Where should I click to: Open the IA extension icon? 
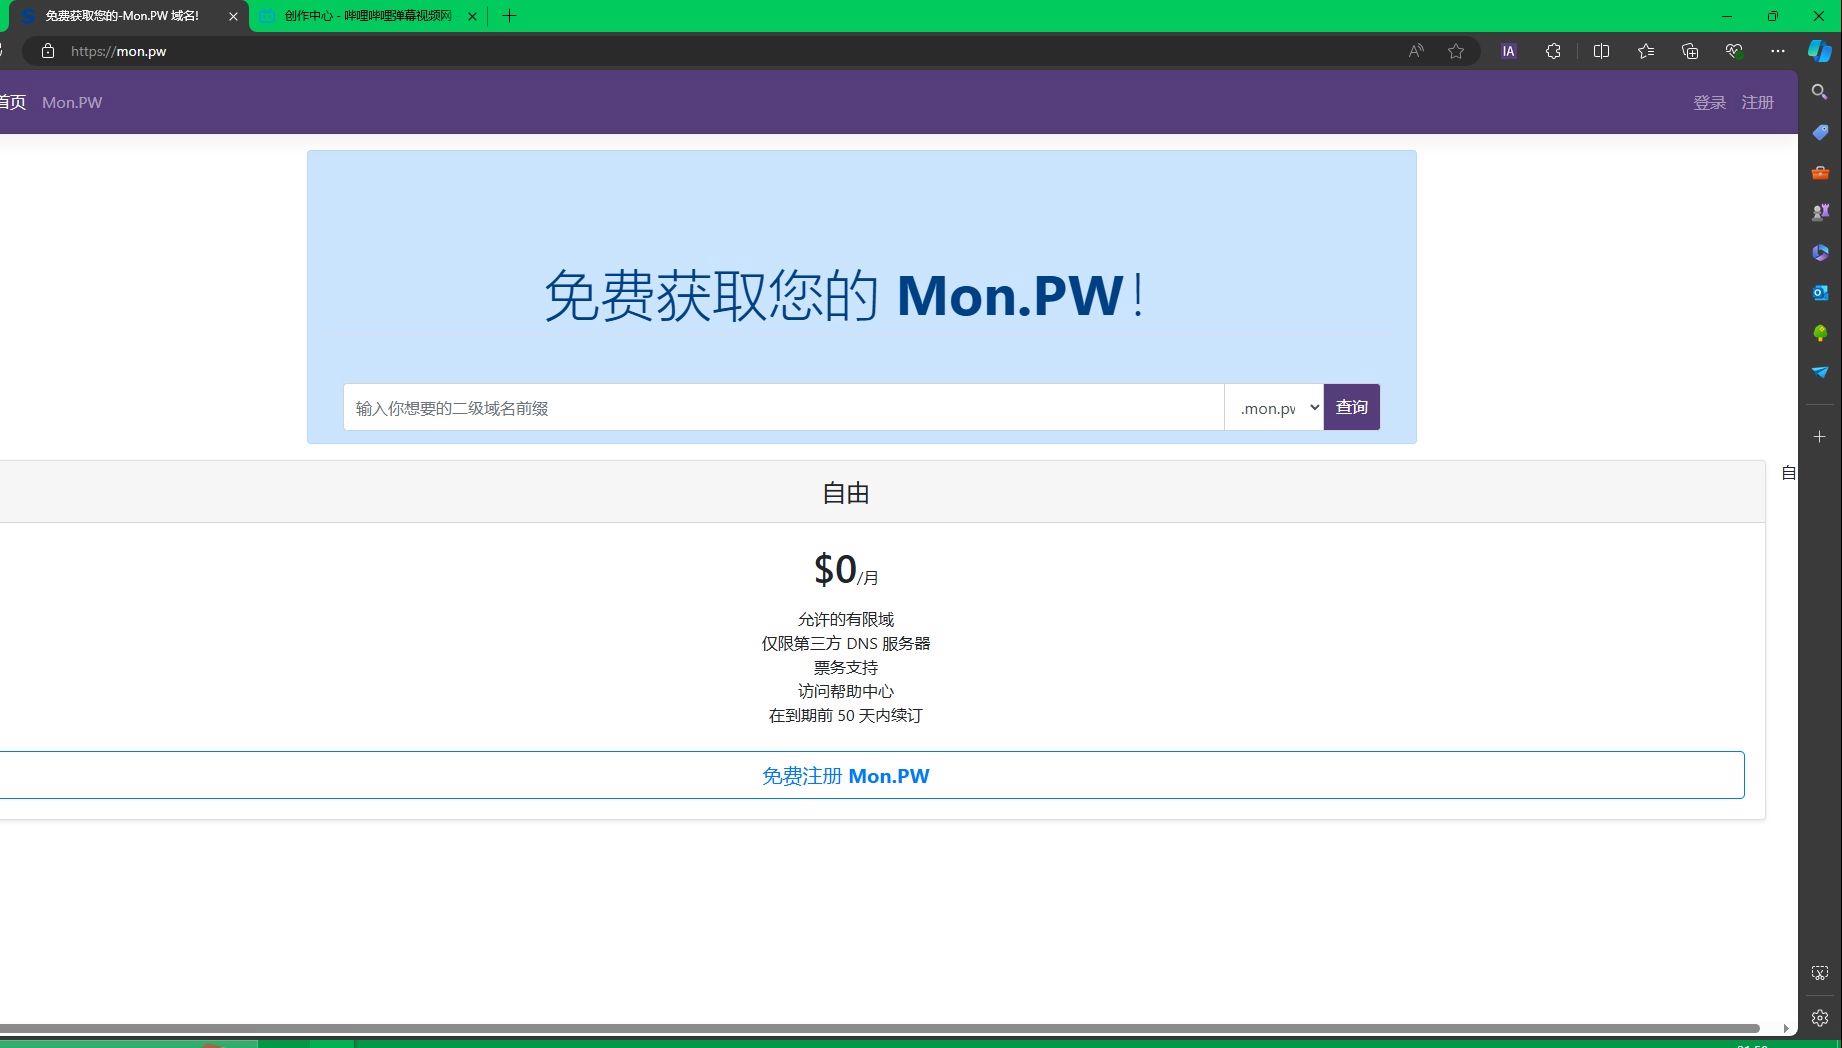coord(1509,51)
